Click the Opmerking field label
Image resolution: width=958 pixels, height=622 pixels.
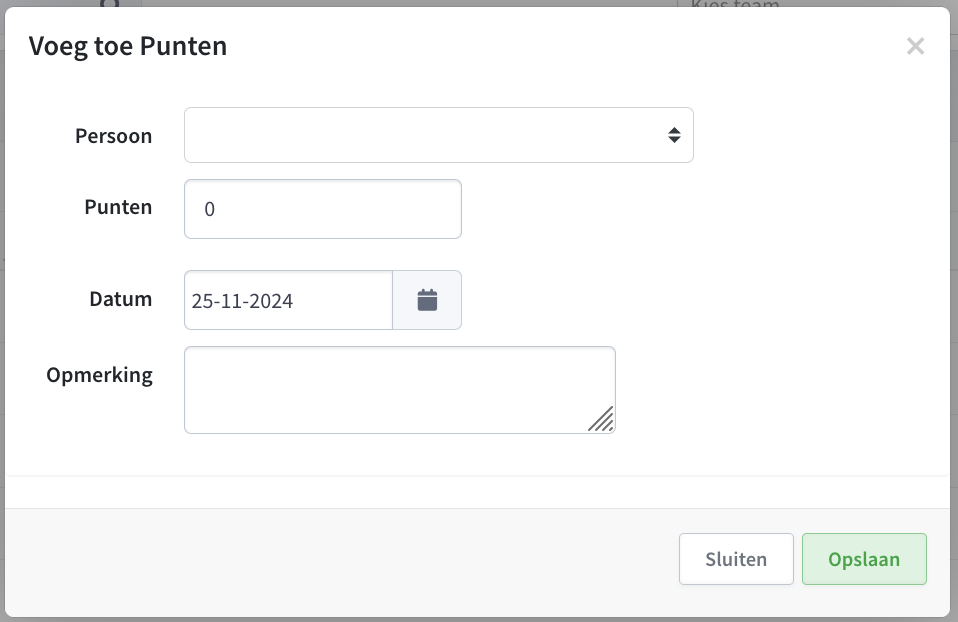pos(100,375)
